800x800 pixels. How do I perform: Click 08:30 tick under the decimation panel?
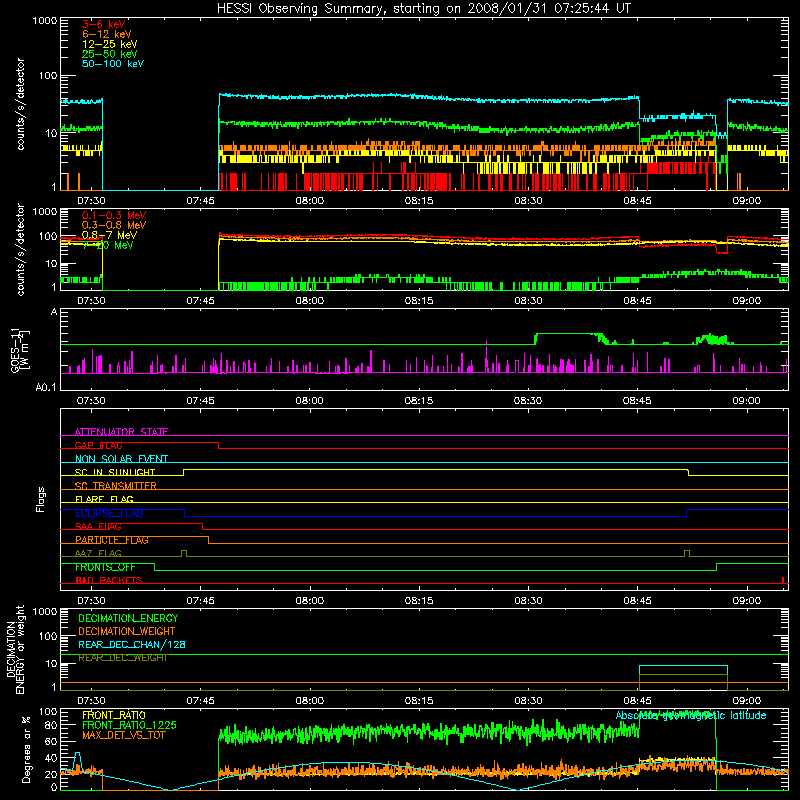[x=528, y=701]
